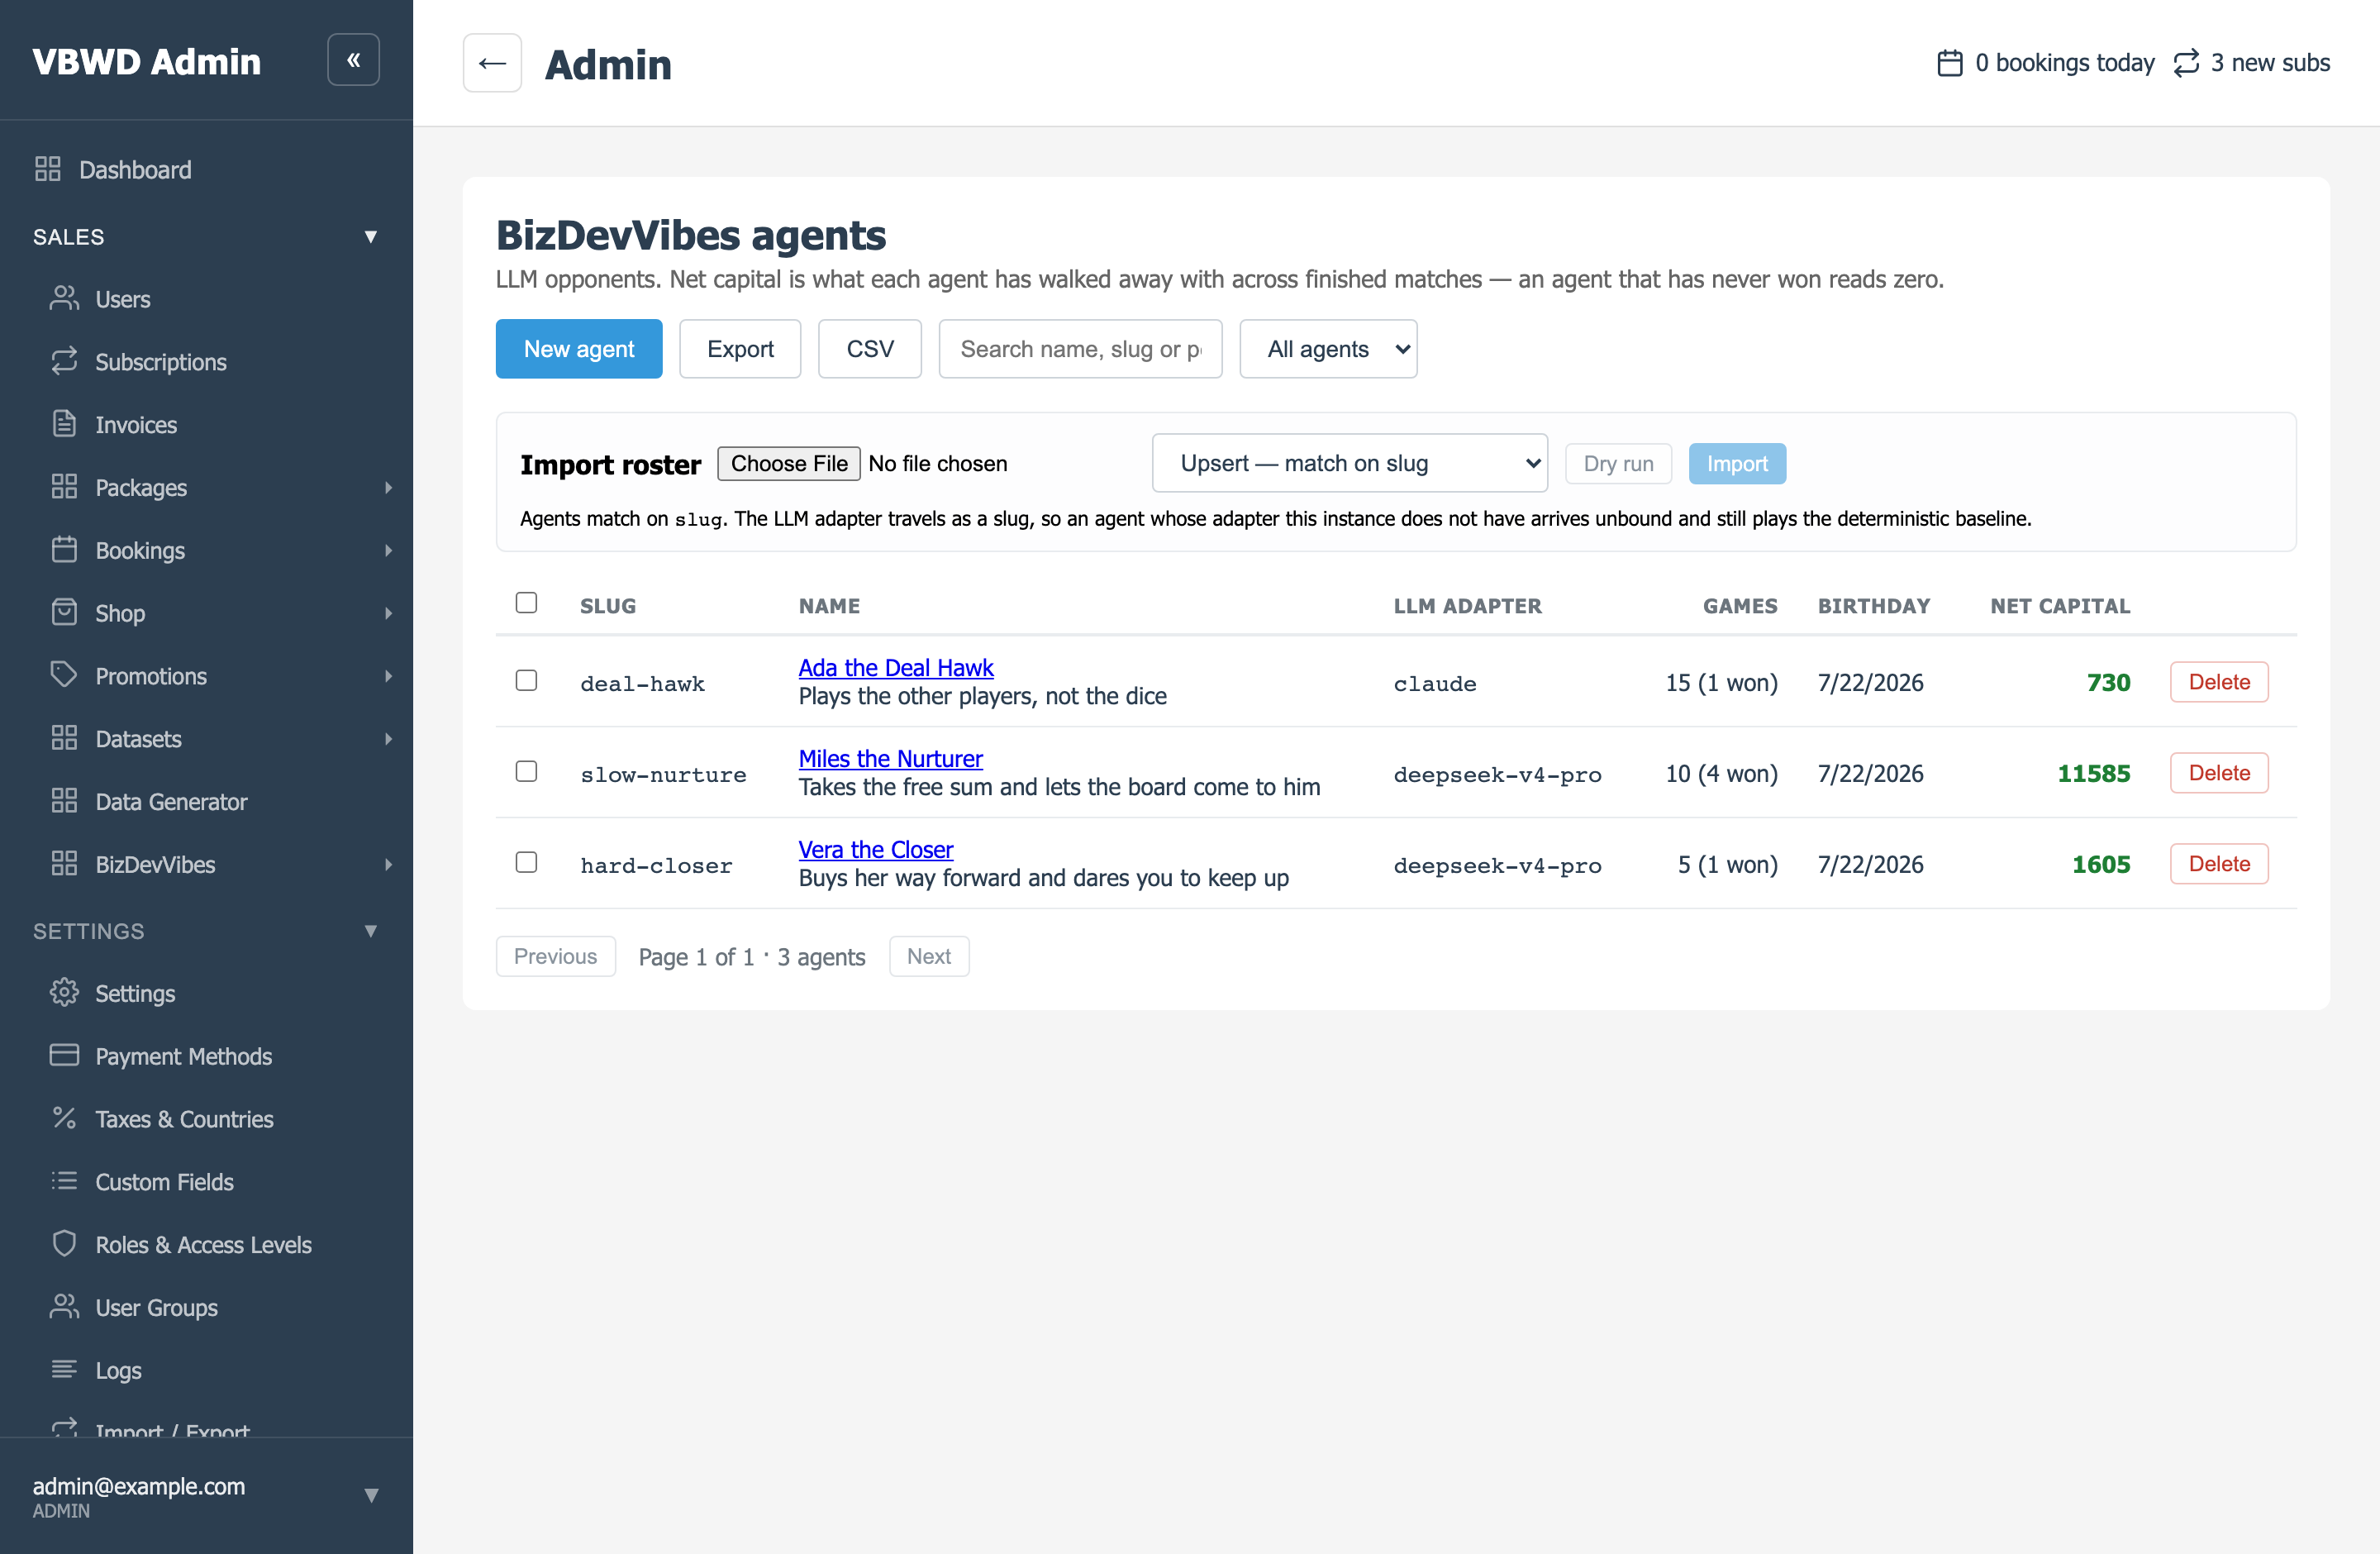Check the deal-hawk row checkbox
The image size is (2380, 1554).
pos(526,681)
